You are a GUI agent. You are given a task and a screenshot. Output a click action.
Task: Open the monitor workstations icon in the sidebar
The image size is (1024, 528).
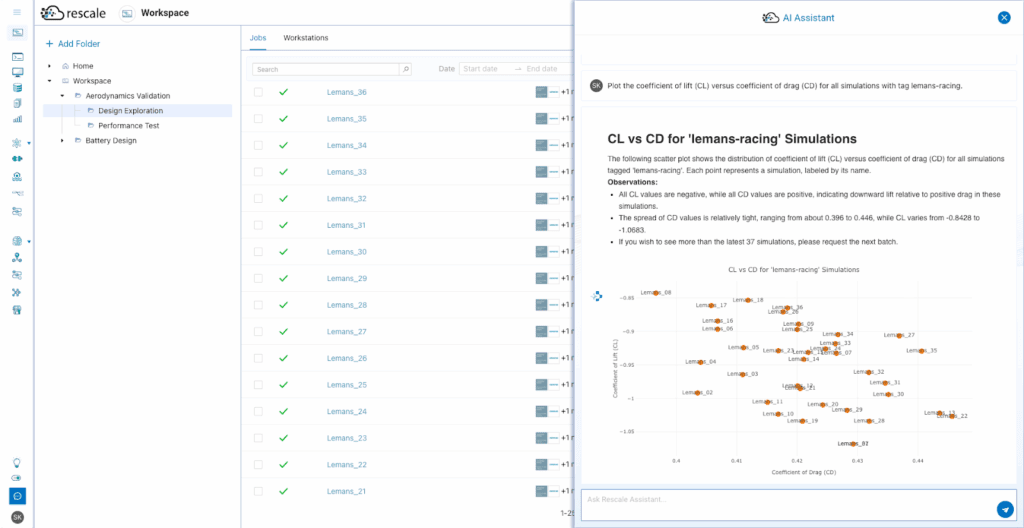click(x=17, y=73)
